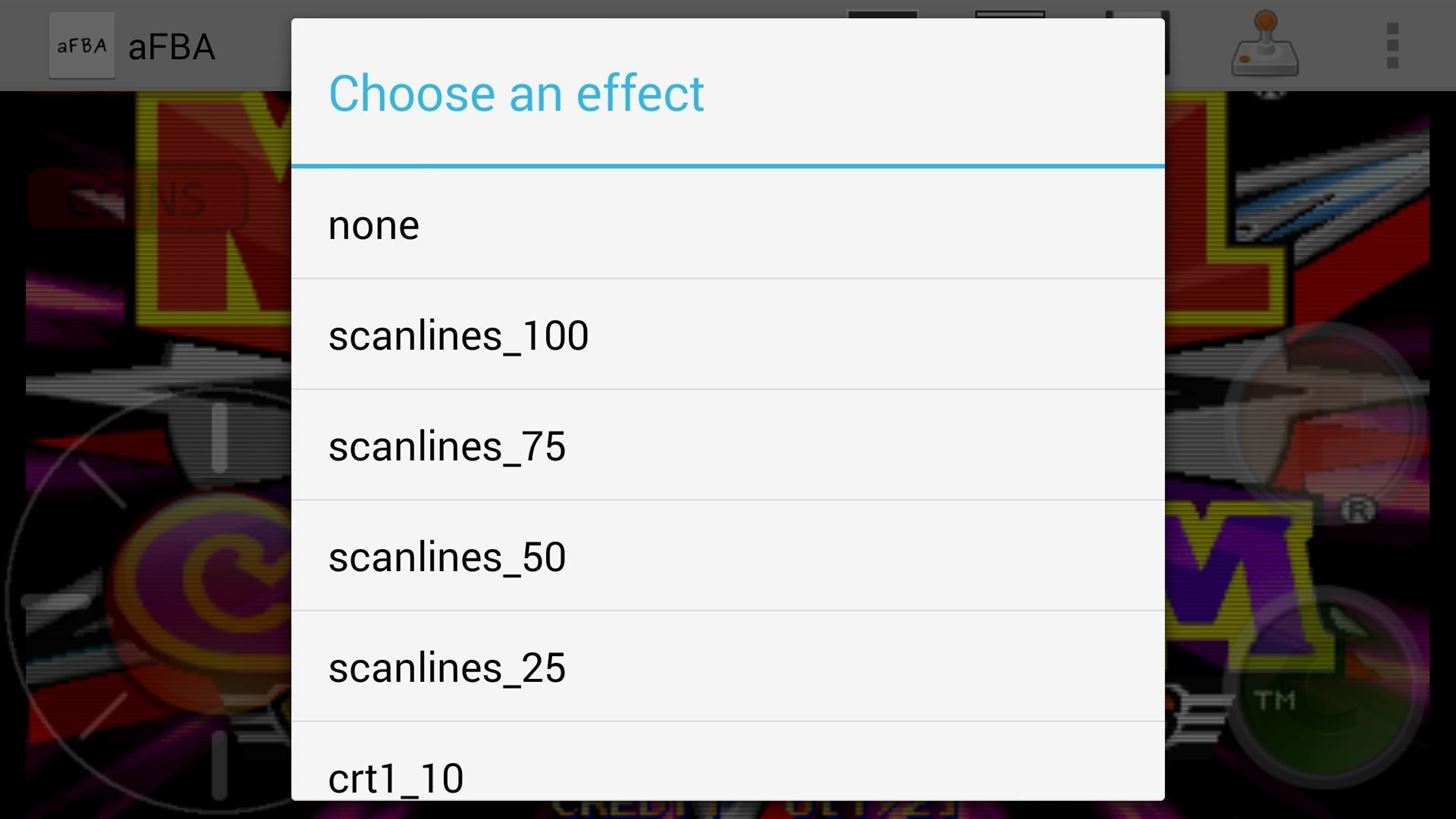Tap the left direction mark of virtual D-pad
1456x819 pixels.
[x=57, y=603]
